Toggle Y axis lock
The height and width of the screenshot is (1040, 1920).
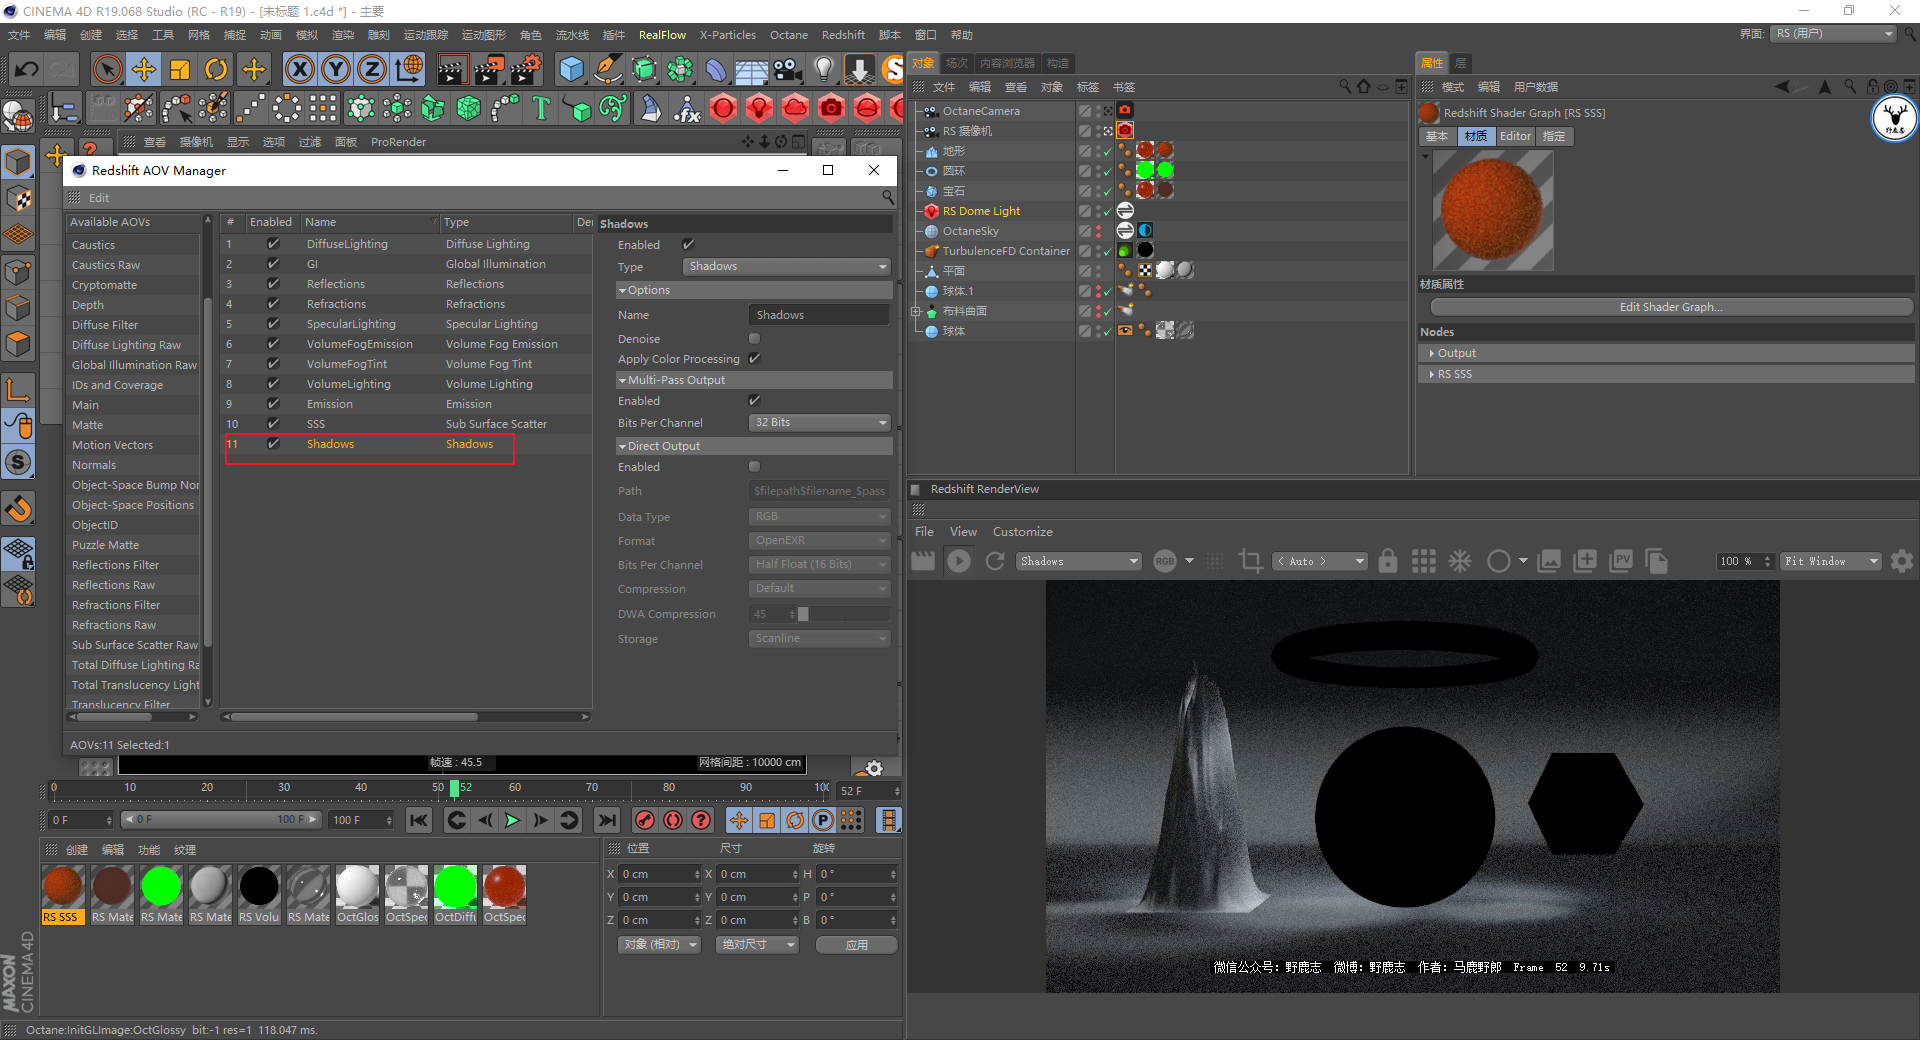pos(336,70)
